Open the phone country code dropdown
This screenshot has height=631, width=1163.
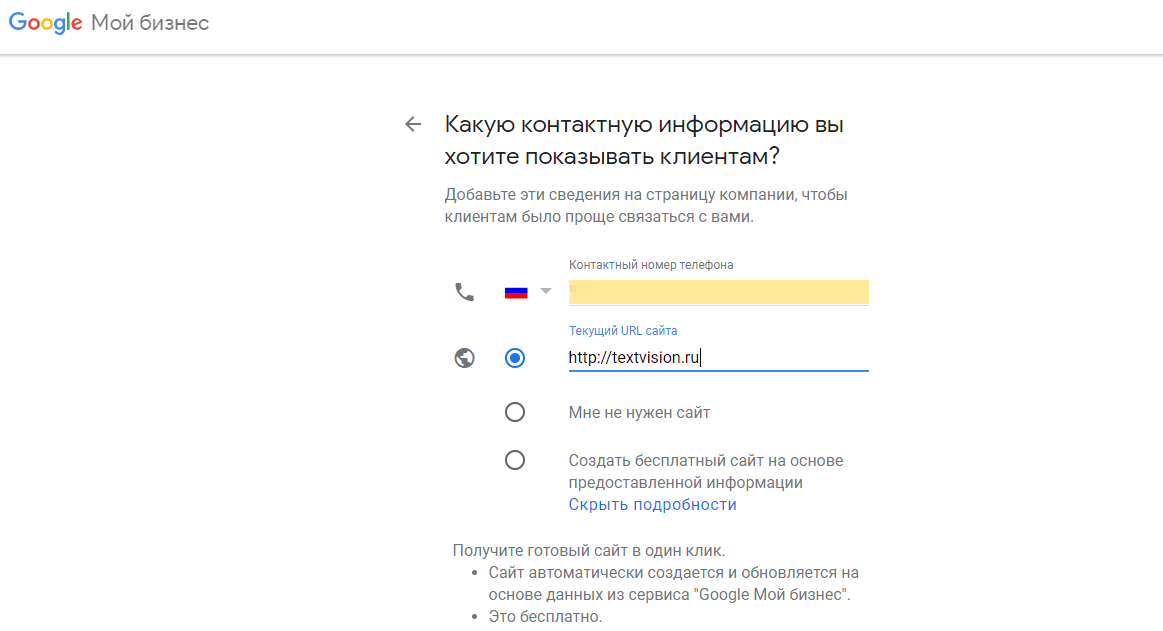click(x=528, y=290)
